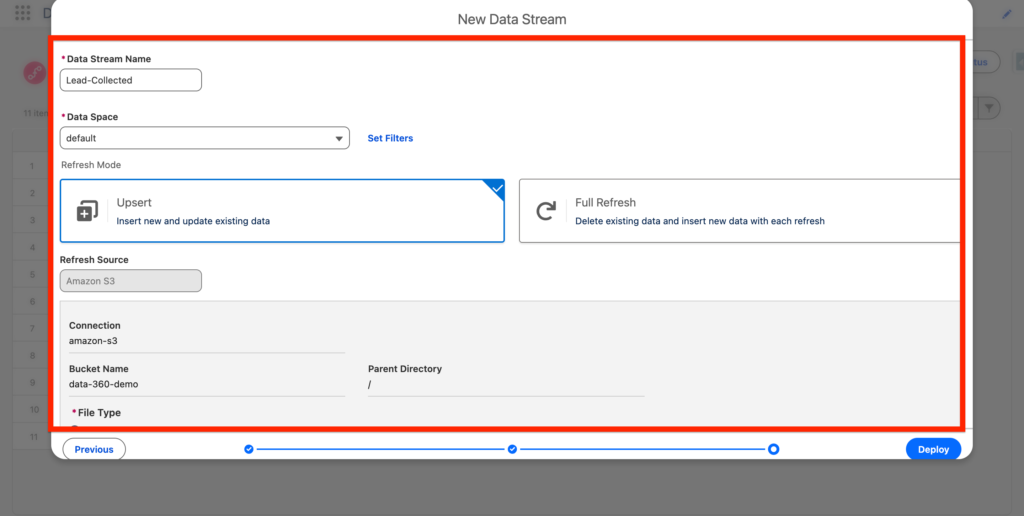The width and height of the screenshot is (1024, 516).
Task: Click the Set Filters link
Action: tap(390, 138)
